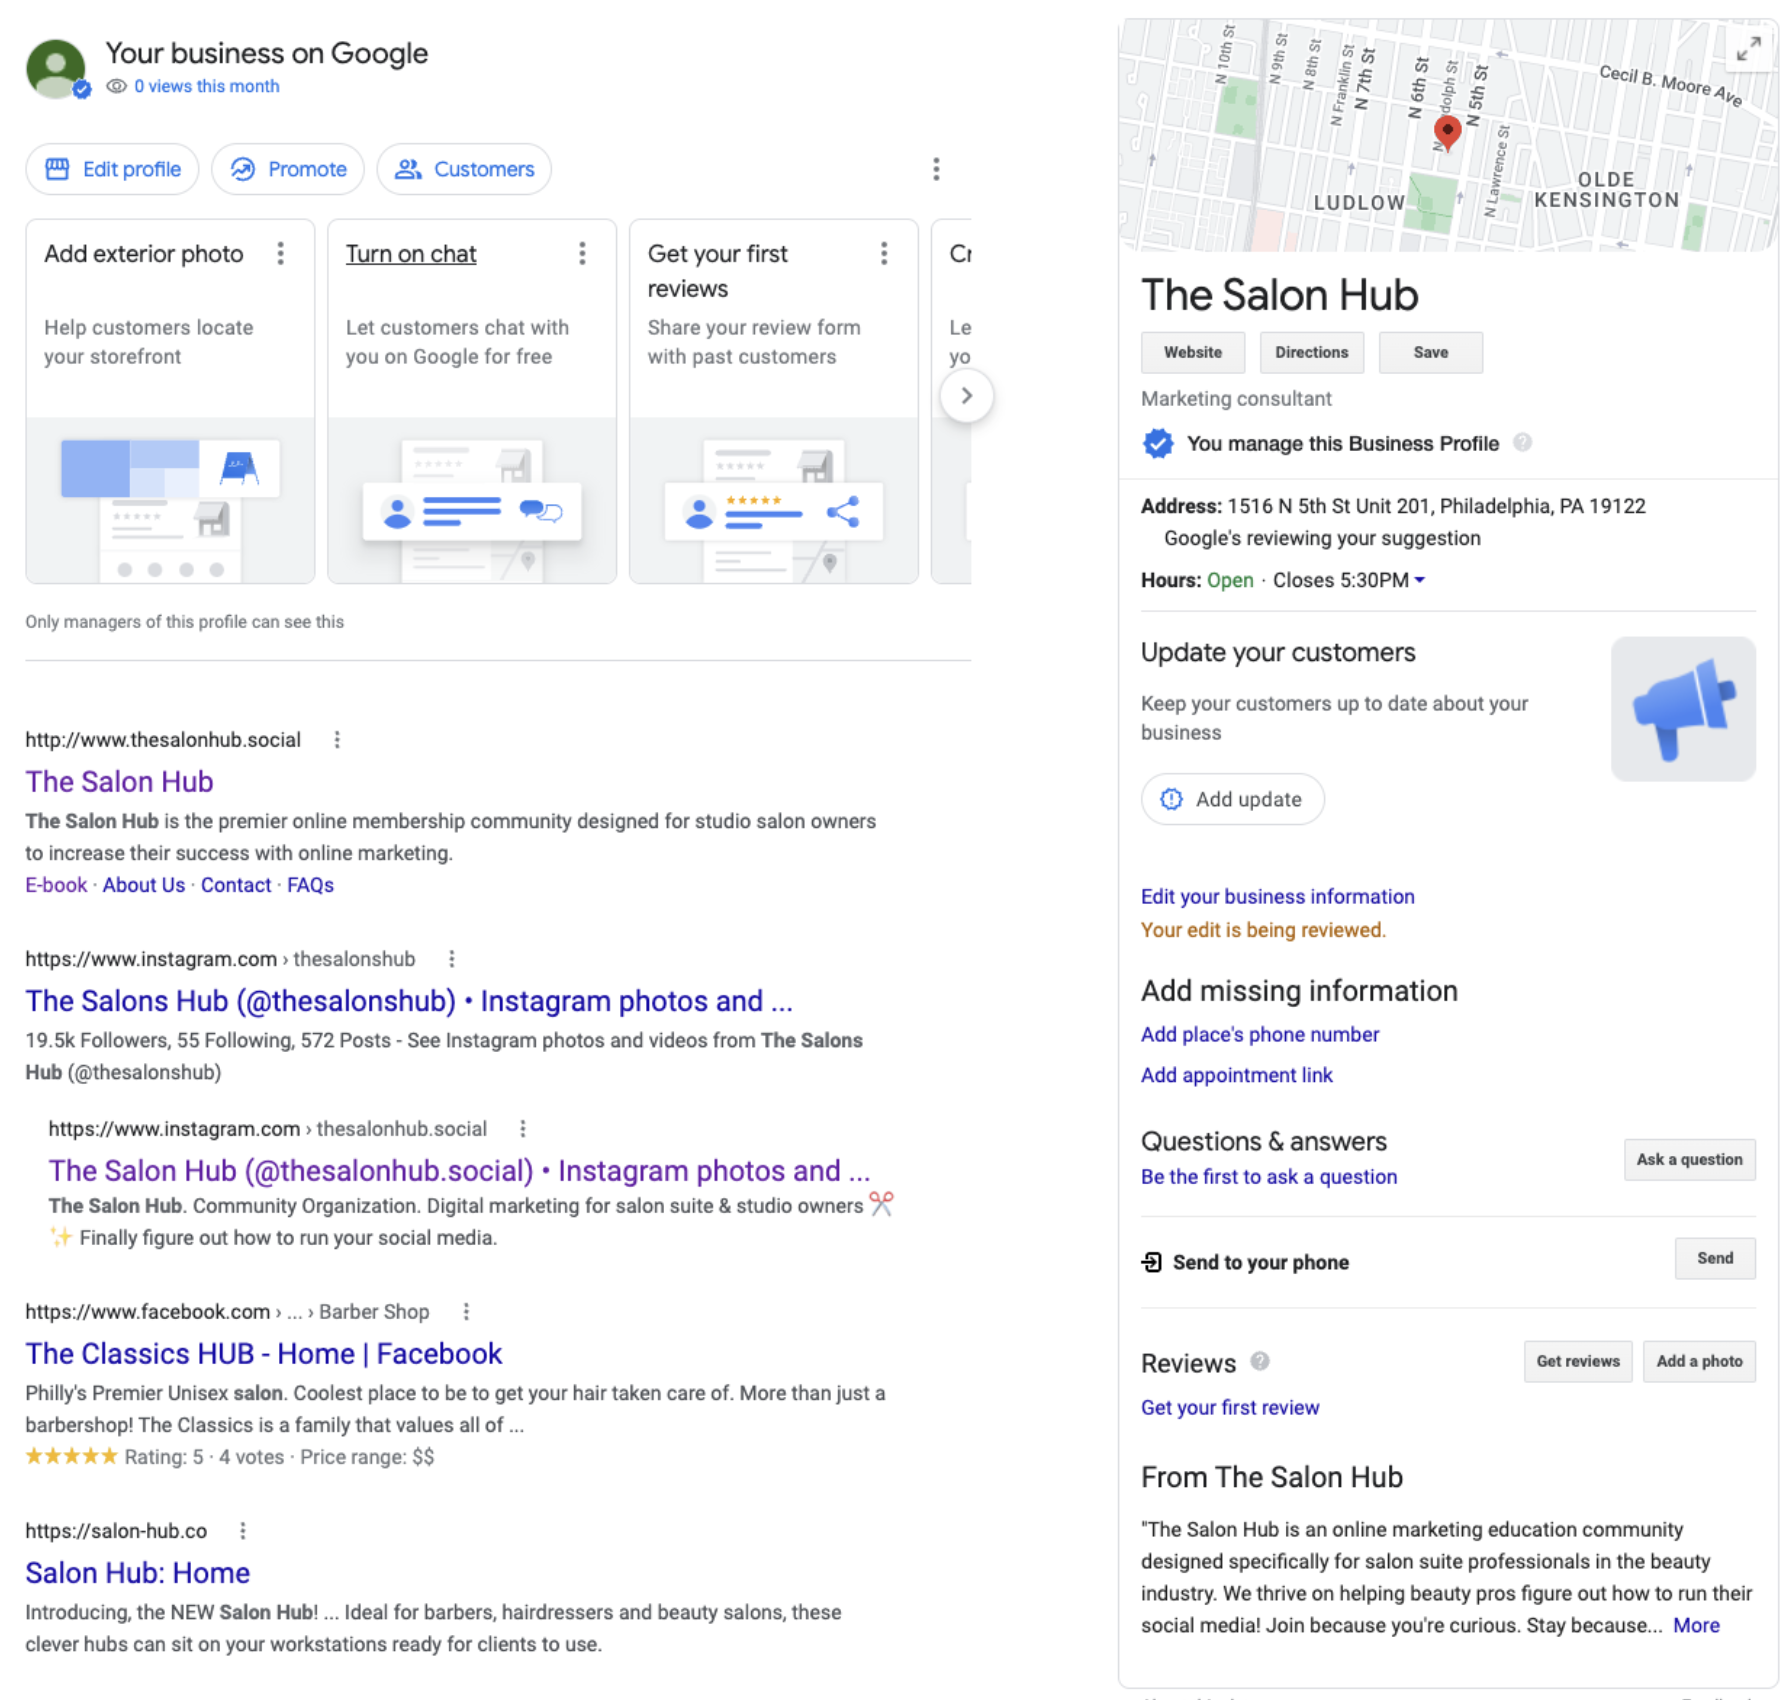The height and width of the screenshot is (1700, 1790).
Task: Open The Classics HUB Facebook result
Action: pyautogui.click(x=264, y=1353)
